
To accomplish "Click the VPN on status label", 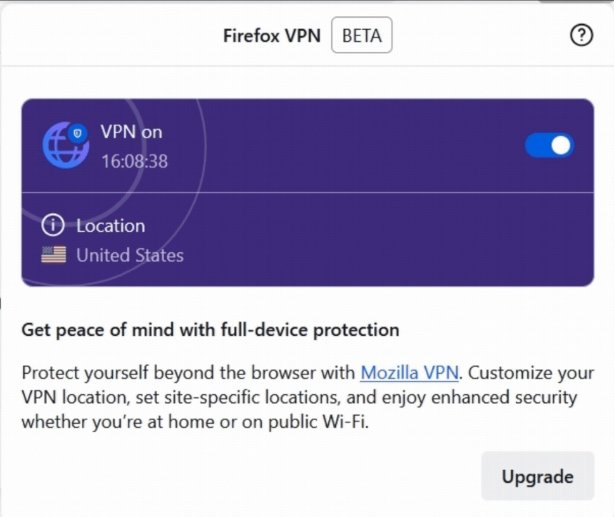I will pos(131,132).
